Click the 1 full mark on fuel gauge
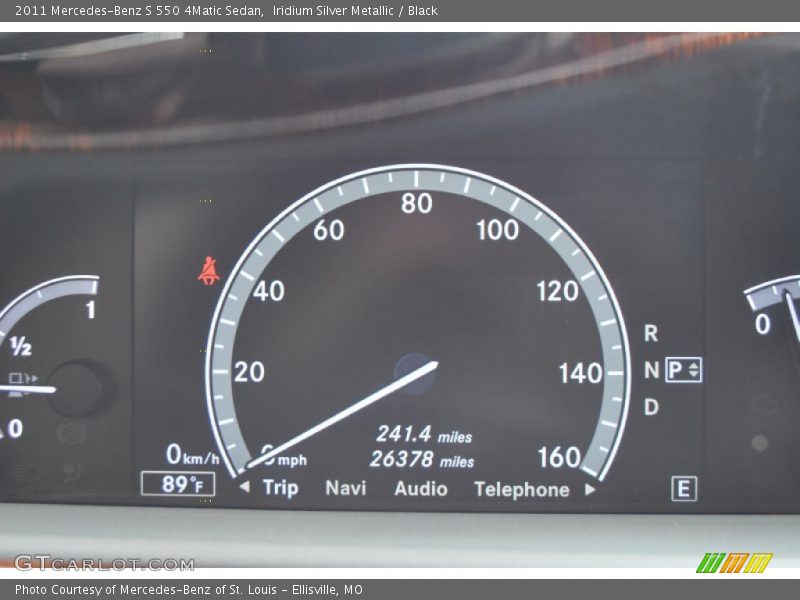Screen dimensions: 800x600 pyautogui.click(x=90, y=310)
